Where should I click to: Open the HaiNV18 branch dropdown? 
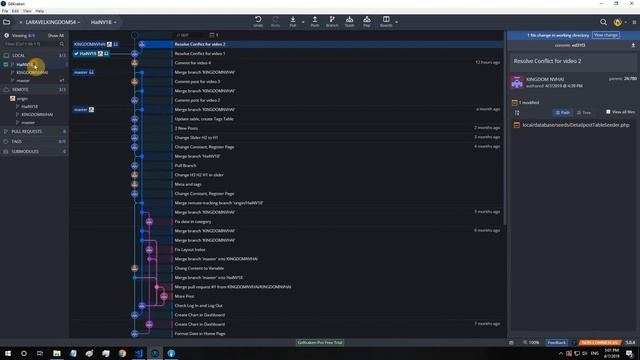[103, 22]
